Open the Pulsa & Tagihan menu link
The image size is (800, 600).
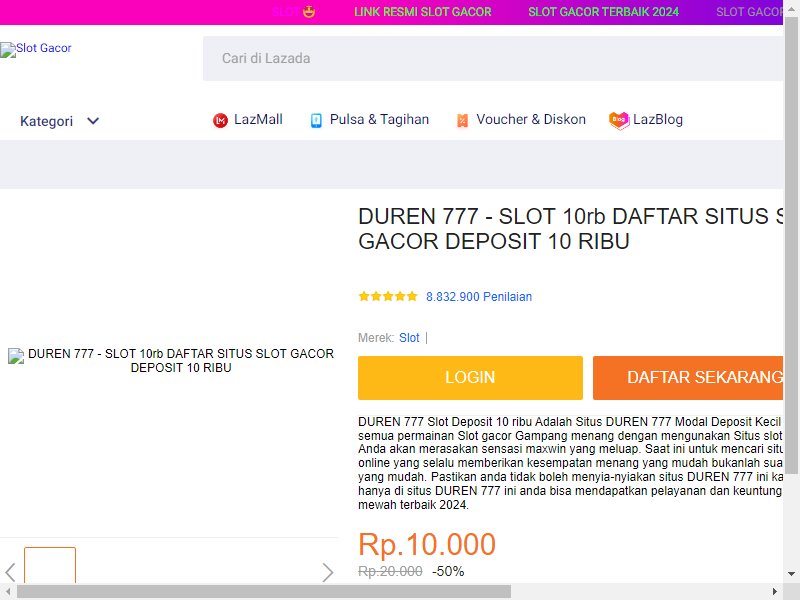[x=379, y=119]
